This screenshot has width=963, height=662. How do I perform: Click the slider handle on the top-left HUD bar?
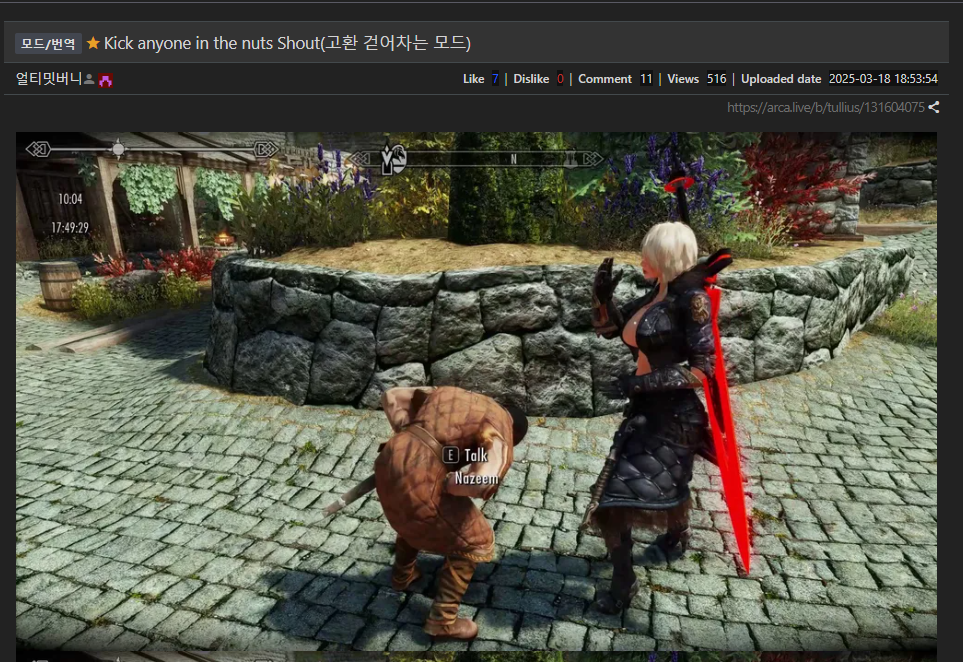(118, 149)
